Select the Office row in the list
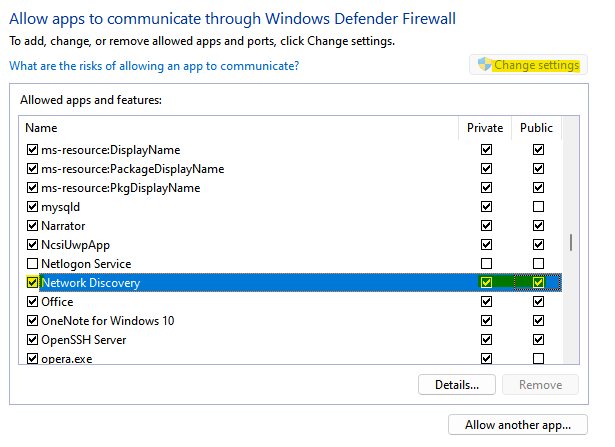615x447 pixels. (56, 302)
